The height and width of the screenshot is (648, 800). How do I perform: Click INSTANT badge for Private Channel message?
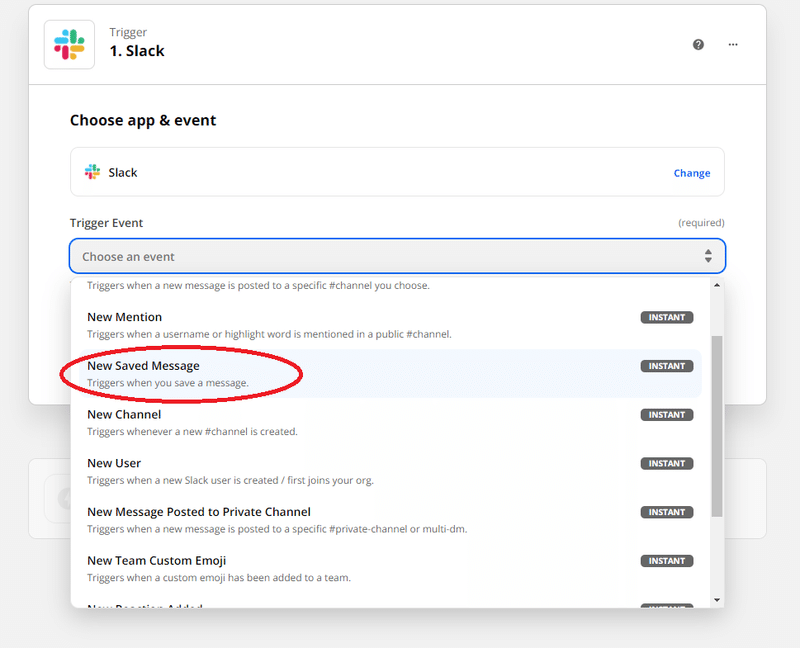(667, 512)
